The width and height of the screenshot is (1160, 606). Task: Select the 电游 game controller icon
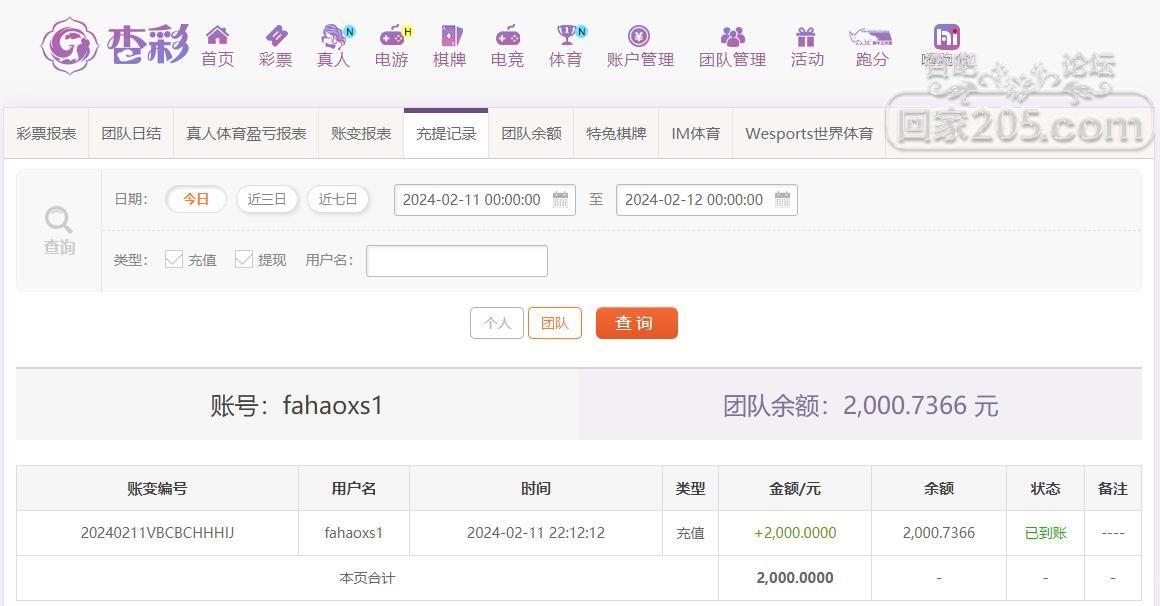click(x=393, y=36)
